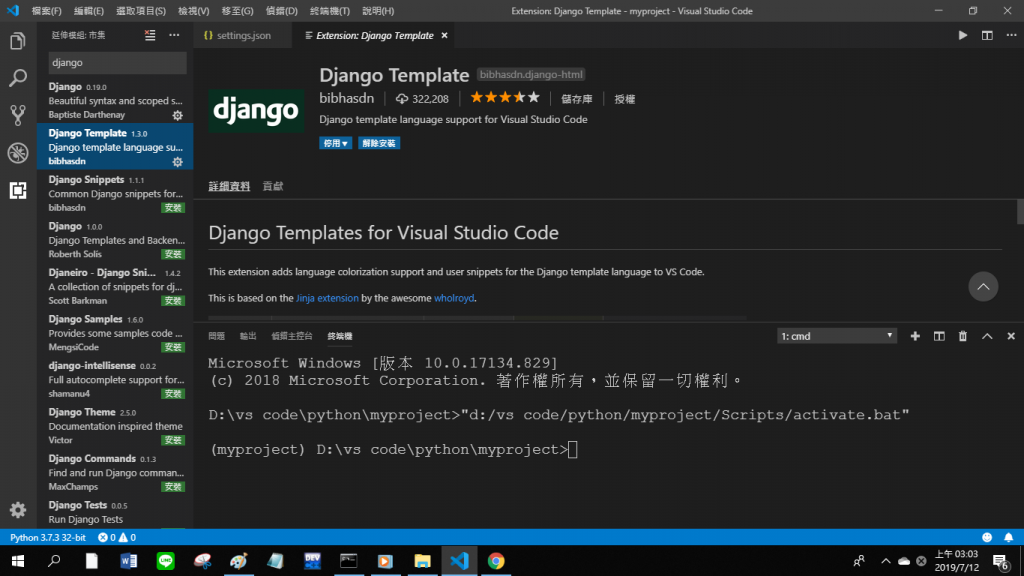Image resolution: width=1024 pixels, height=576 pixels.
Task: Open the 偵錯(D) menu
Action: 281,11
